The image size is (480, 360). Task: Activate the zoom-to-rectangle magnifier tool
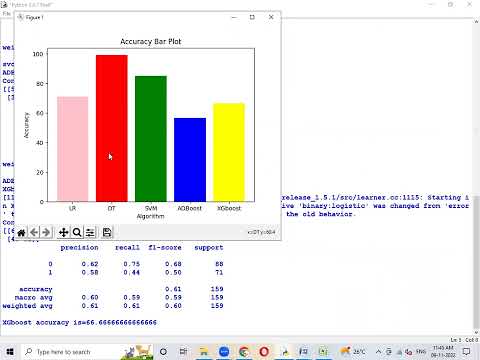77,232
